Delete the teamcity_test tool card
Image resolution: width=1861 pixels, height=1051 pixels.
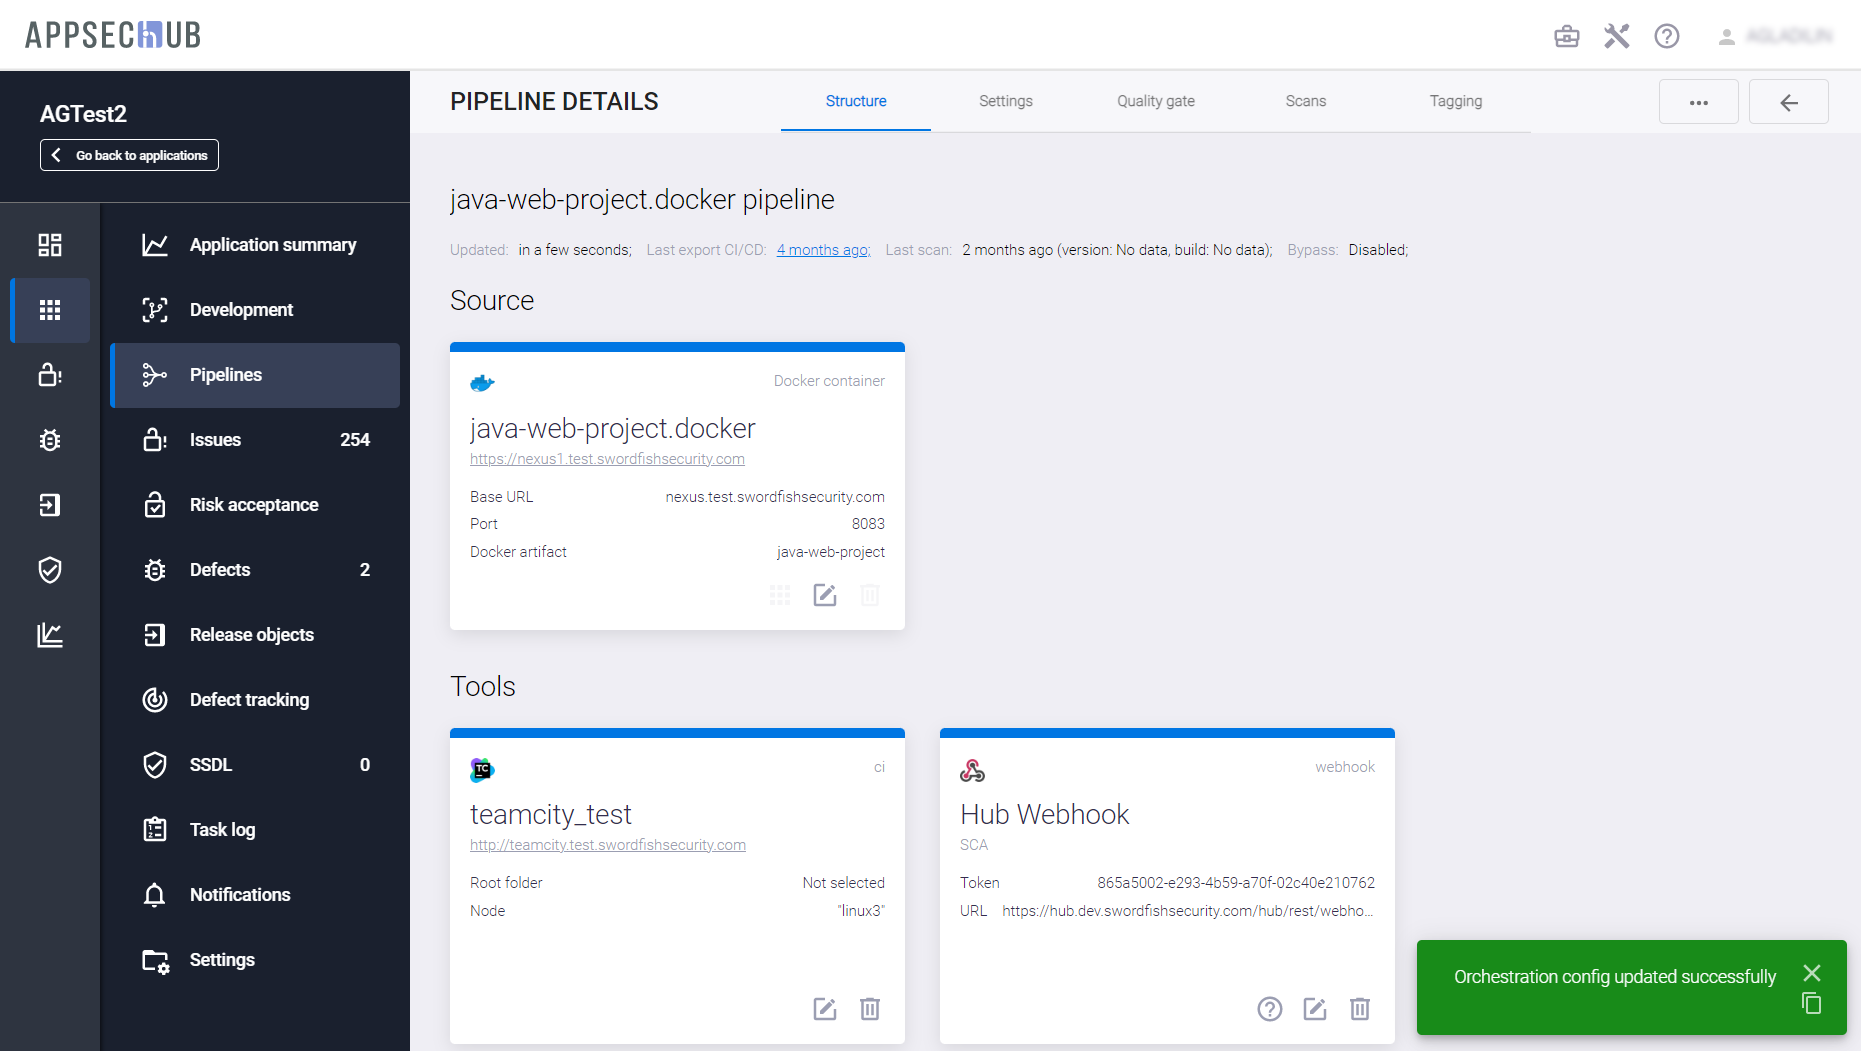tap(869, 1009)
